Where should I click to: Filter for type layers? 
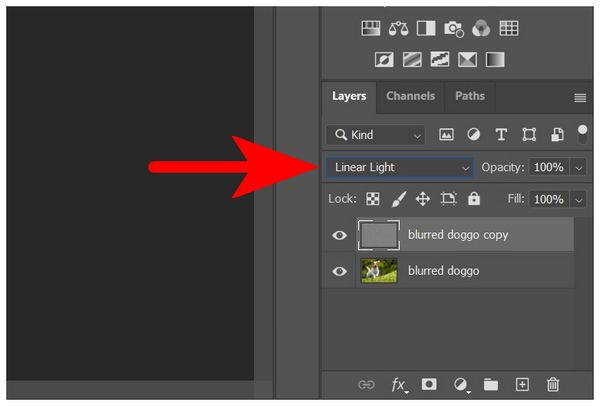(501, 135)
